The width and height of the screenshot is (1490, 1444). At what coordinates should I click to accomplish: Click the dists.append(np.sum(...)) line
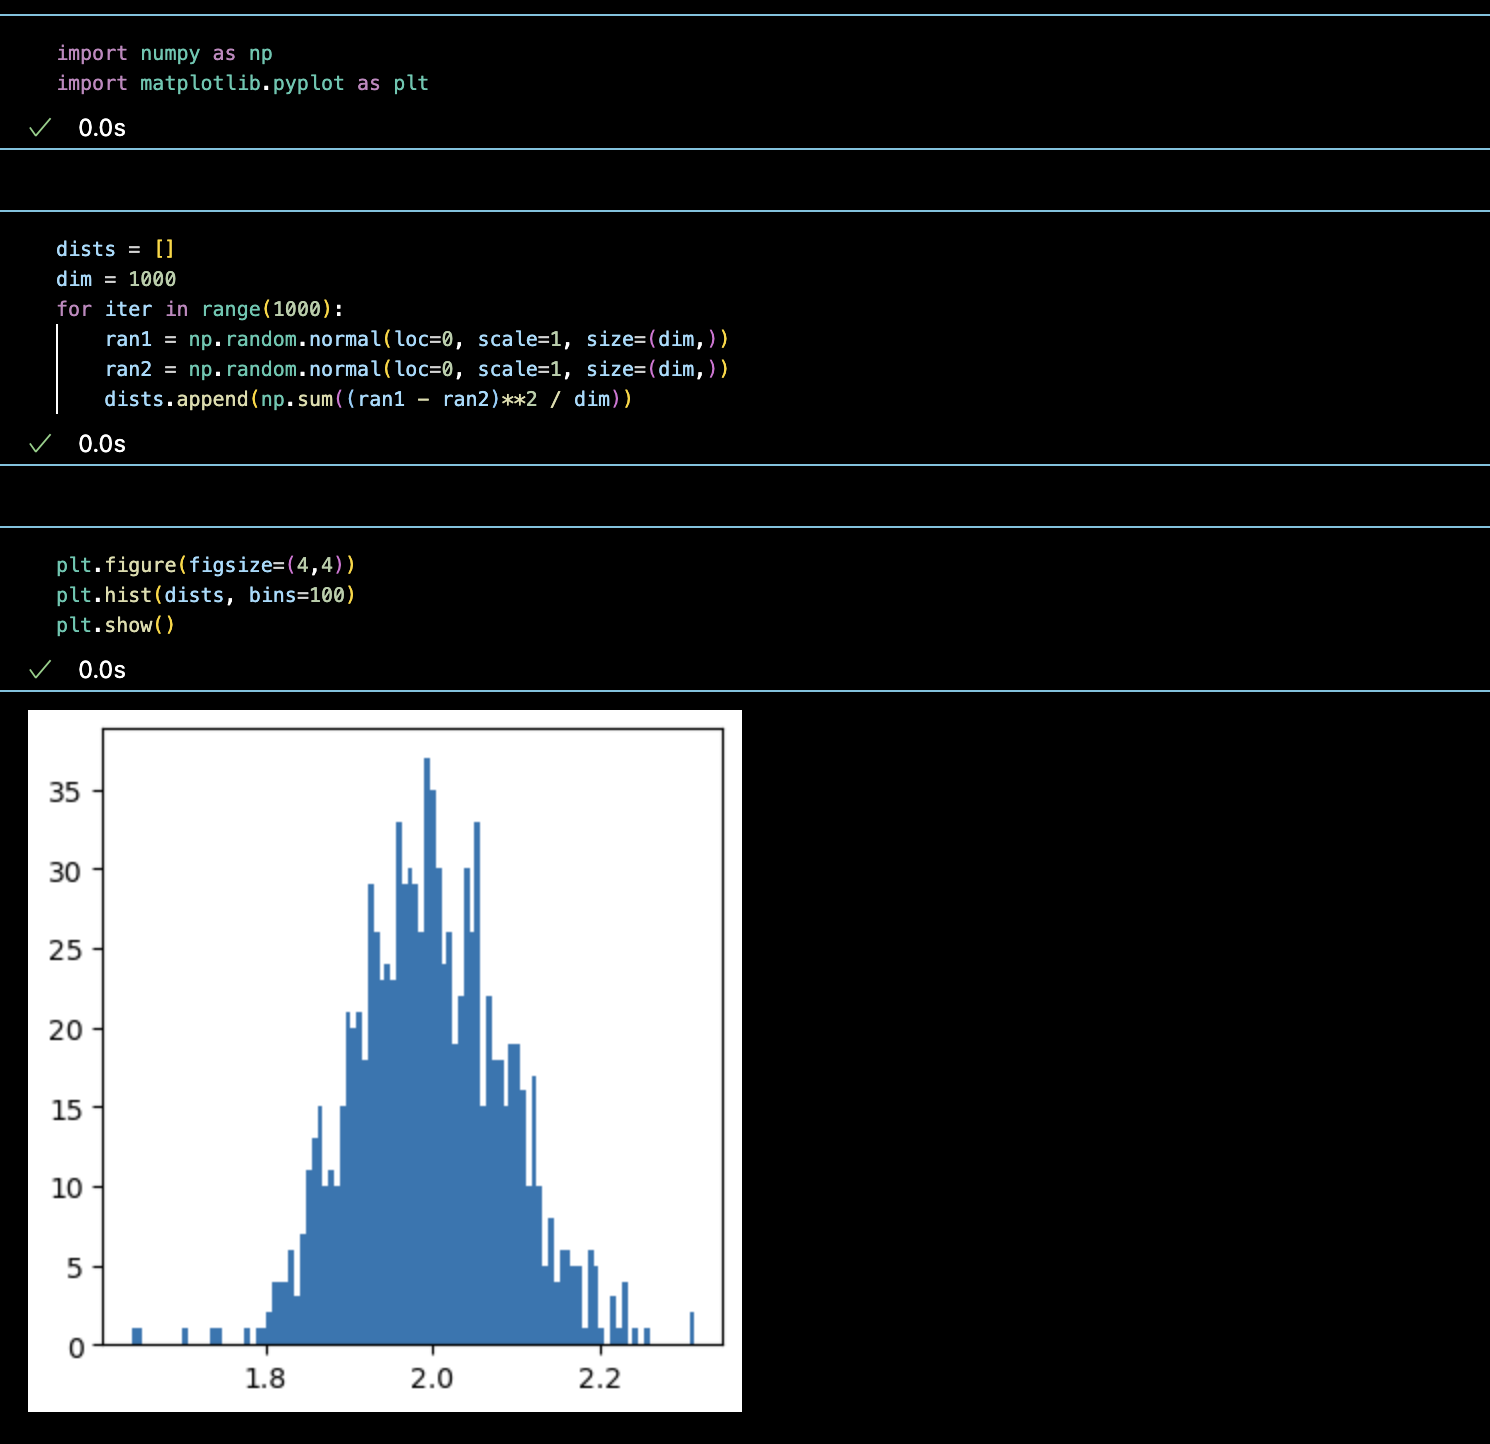coord(368,399)
